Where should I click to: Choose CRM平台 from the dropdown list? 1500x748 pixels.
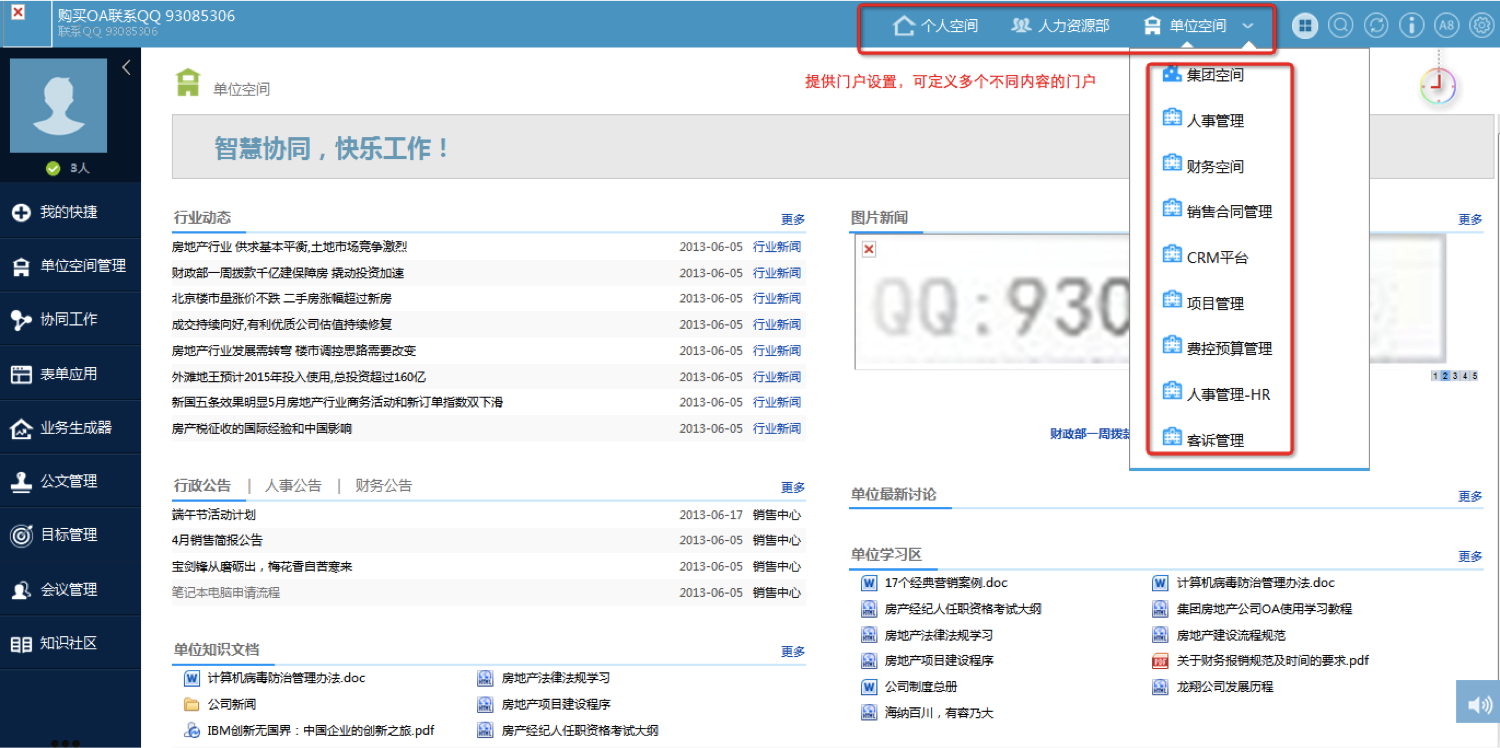coord(1216,258)
